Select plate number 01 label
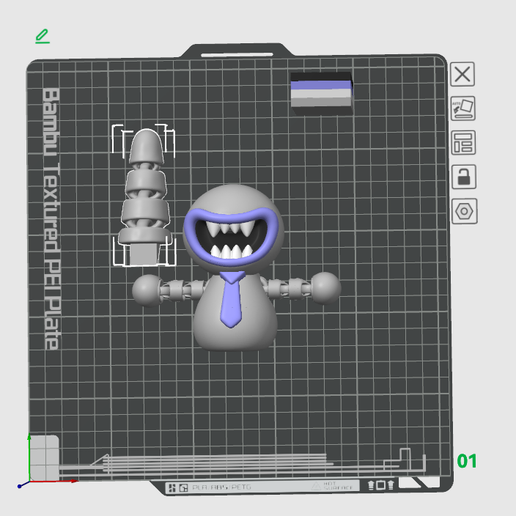 tap(467, 461)
